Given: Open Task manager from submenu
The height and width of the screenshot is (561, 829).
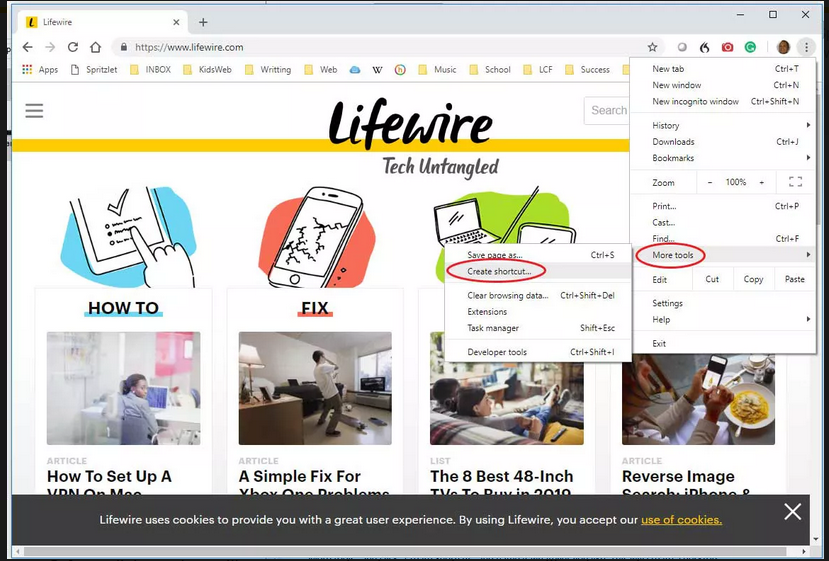Looking at the screenshot, I should point(538,328).
